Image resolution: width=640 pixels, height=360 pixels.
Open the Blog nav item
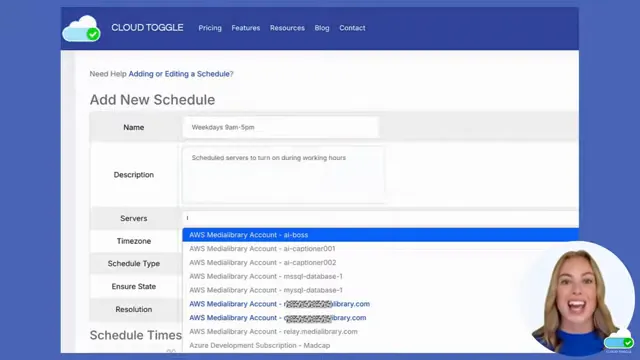(x=322, y=28)
